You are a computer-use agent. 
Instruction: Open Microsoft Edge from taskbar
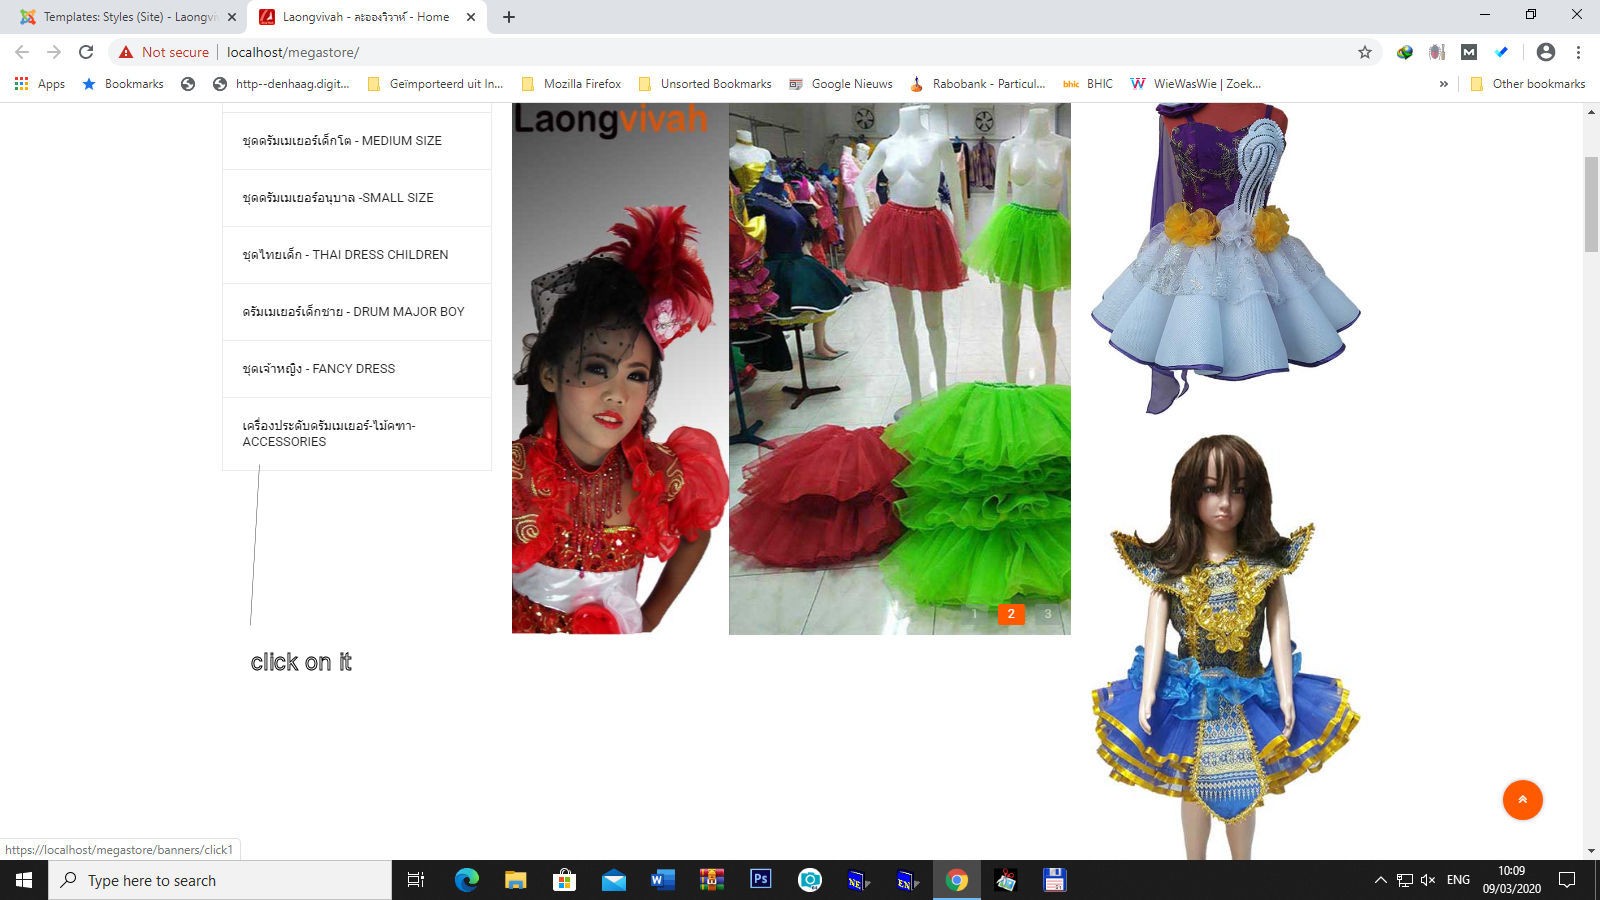(467, 880)
